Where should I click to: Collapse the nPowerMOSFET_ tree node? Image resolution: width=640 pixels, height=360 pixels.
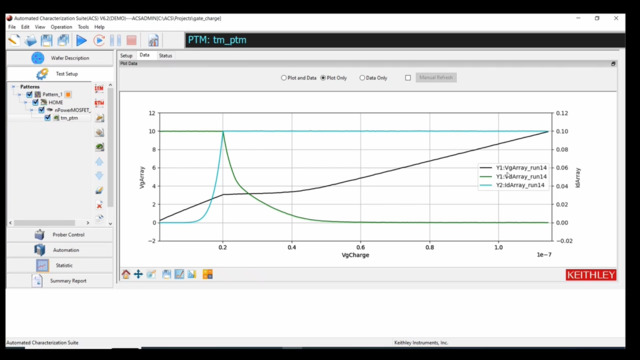[x=32, y=110]
